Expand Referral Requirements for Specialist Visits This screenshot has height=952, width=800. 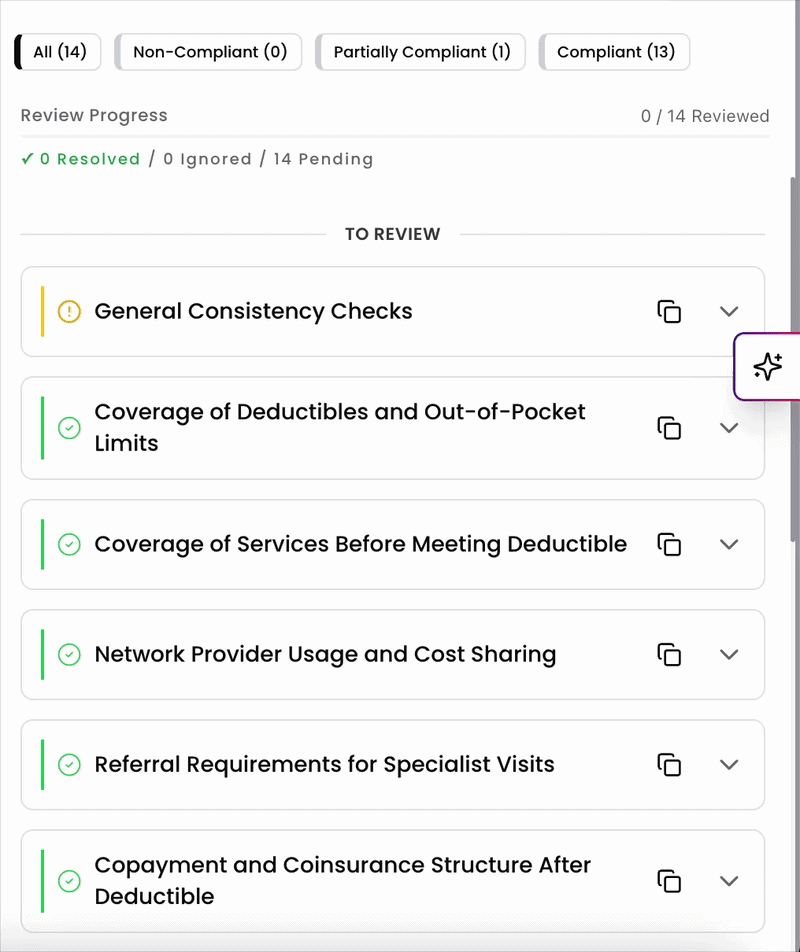[729, 764]
